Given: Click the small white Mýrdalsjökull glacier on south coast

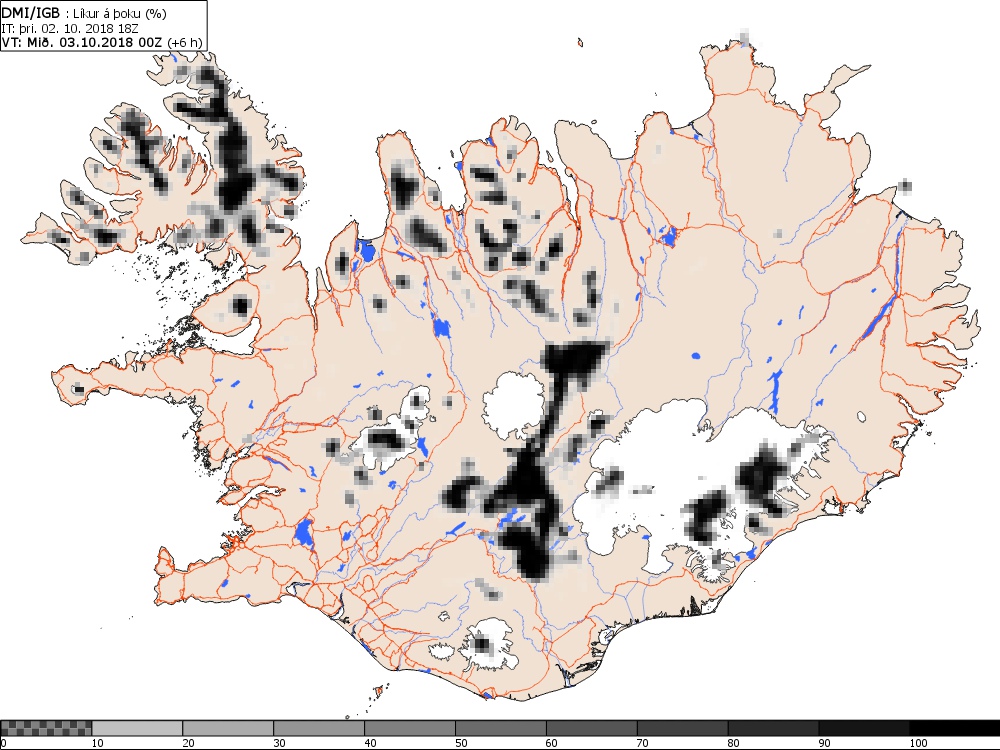Looking at the screenshot, I should 491,644.
